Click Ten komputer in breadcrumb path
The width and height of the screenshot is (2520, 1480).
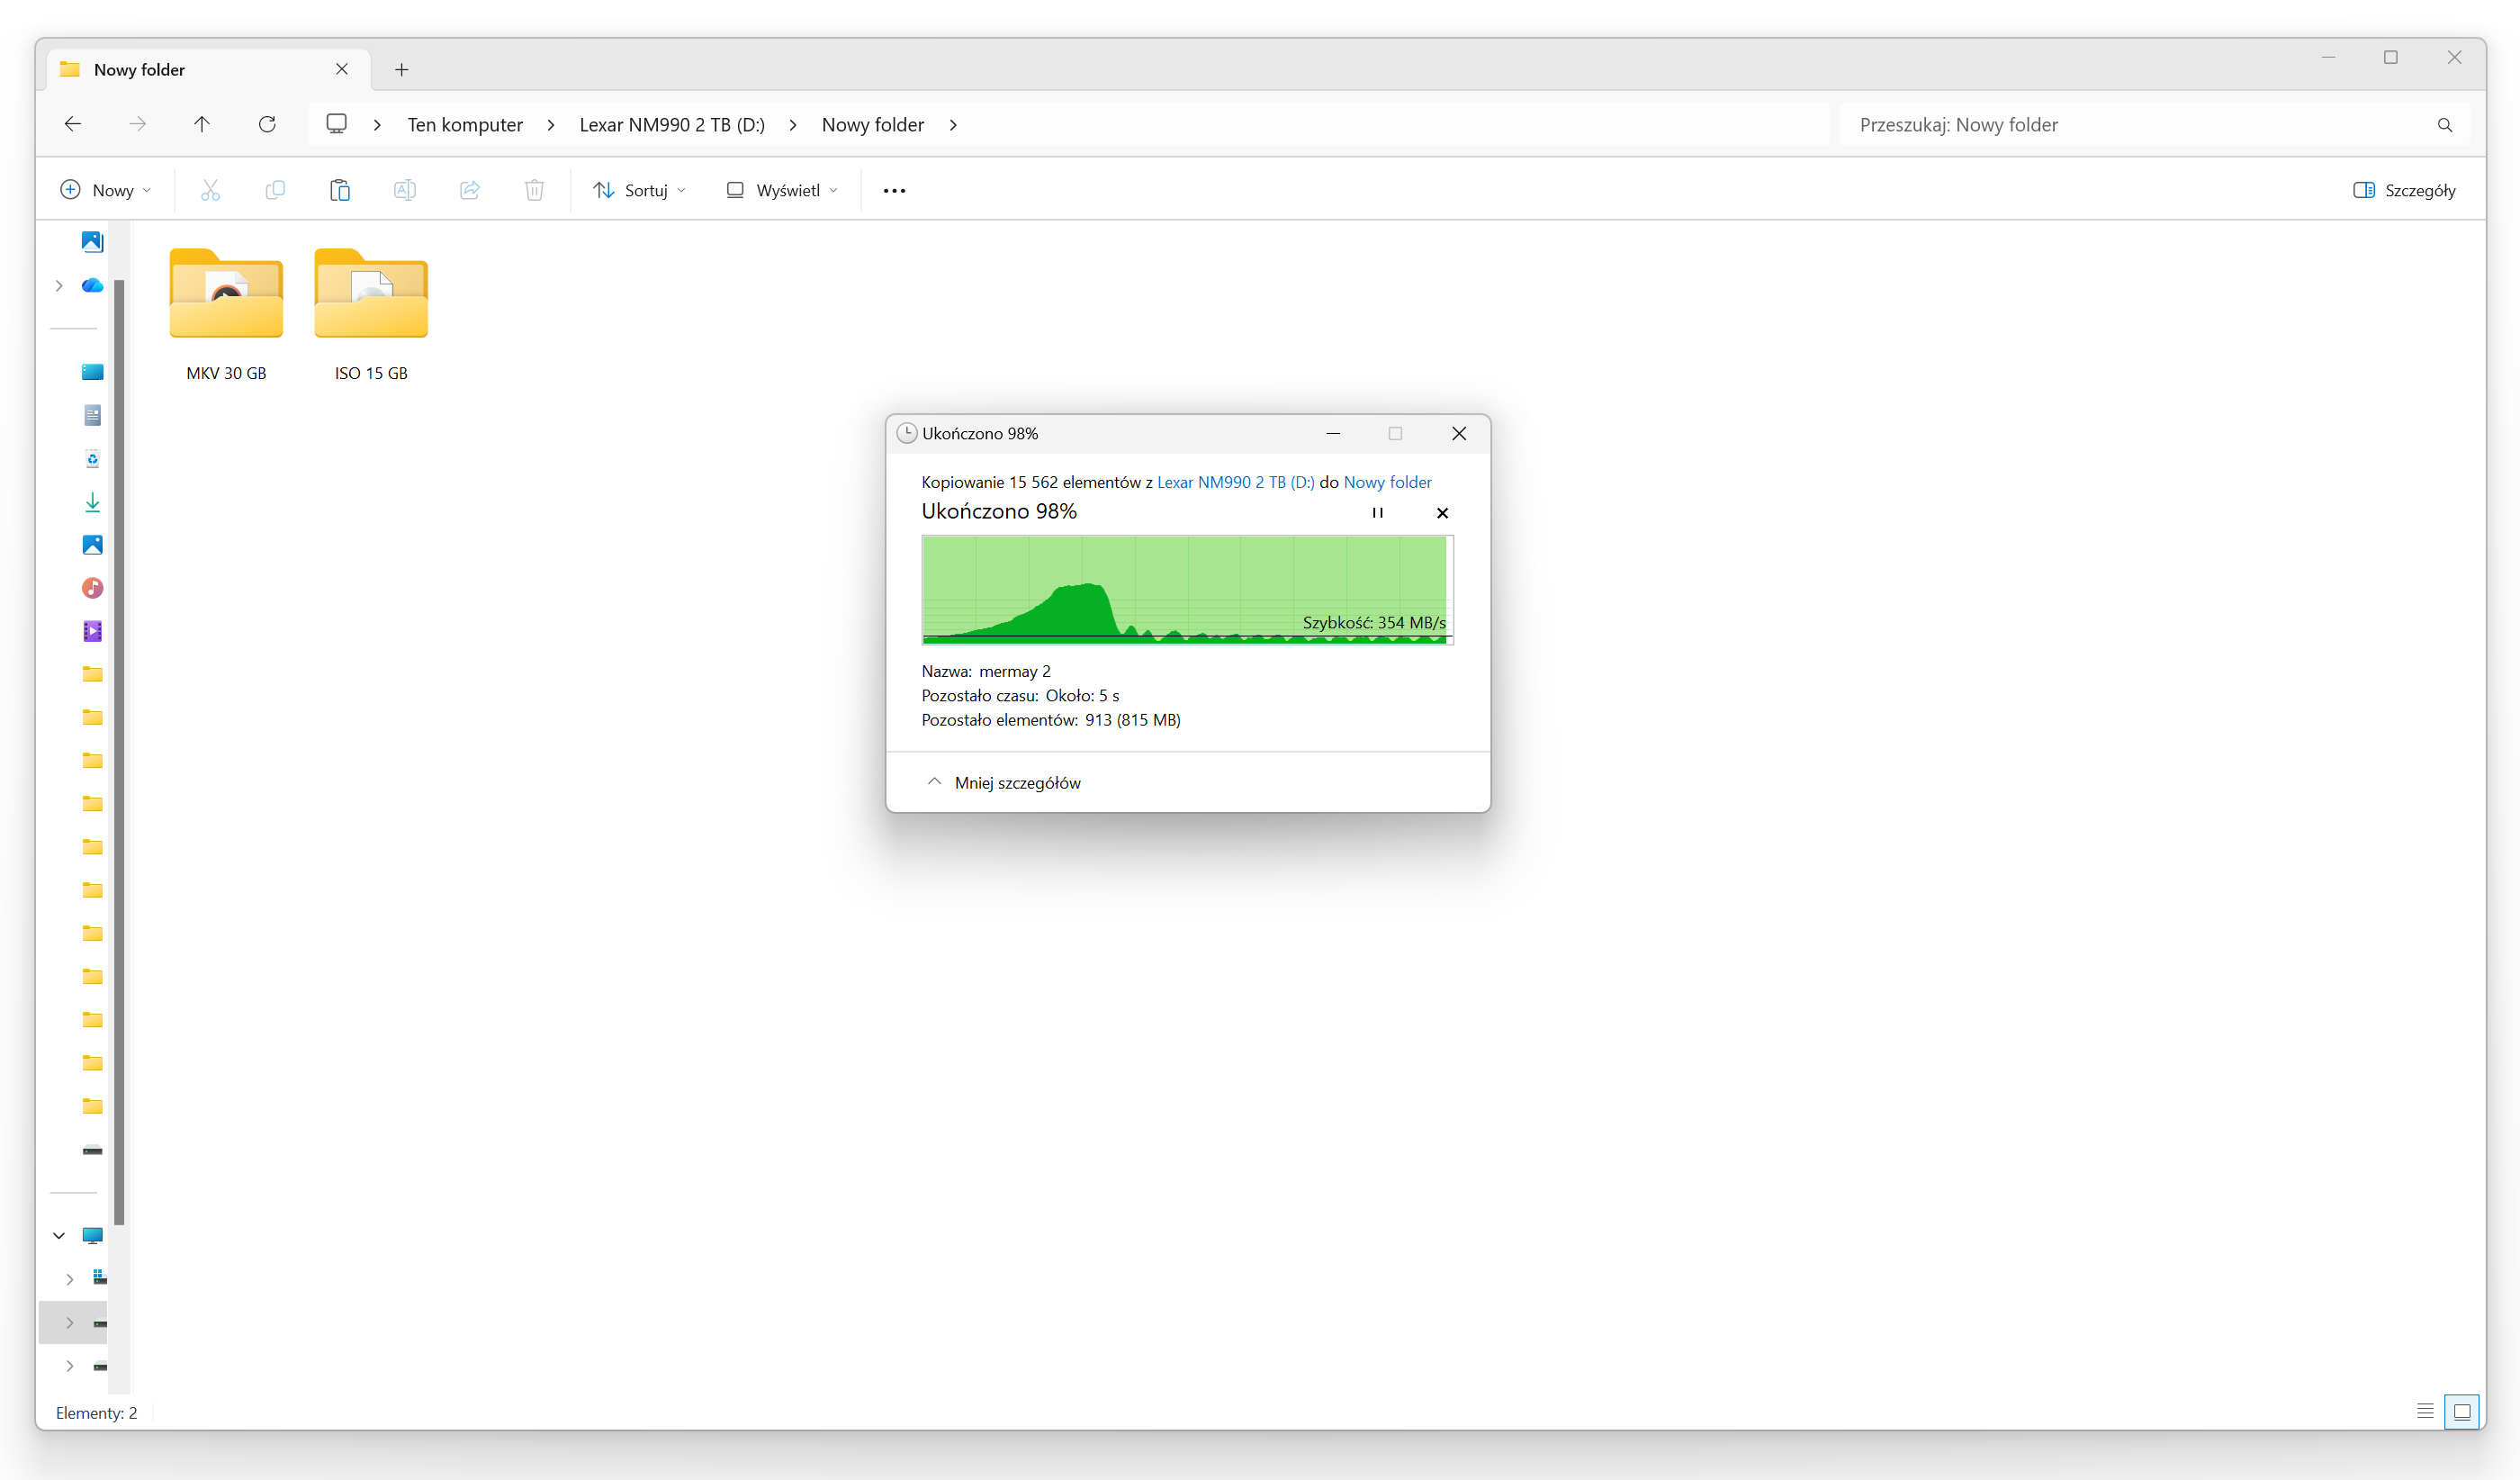[465, 125]
